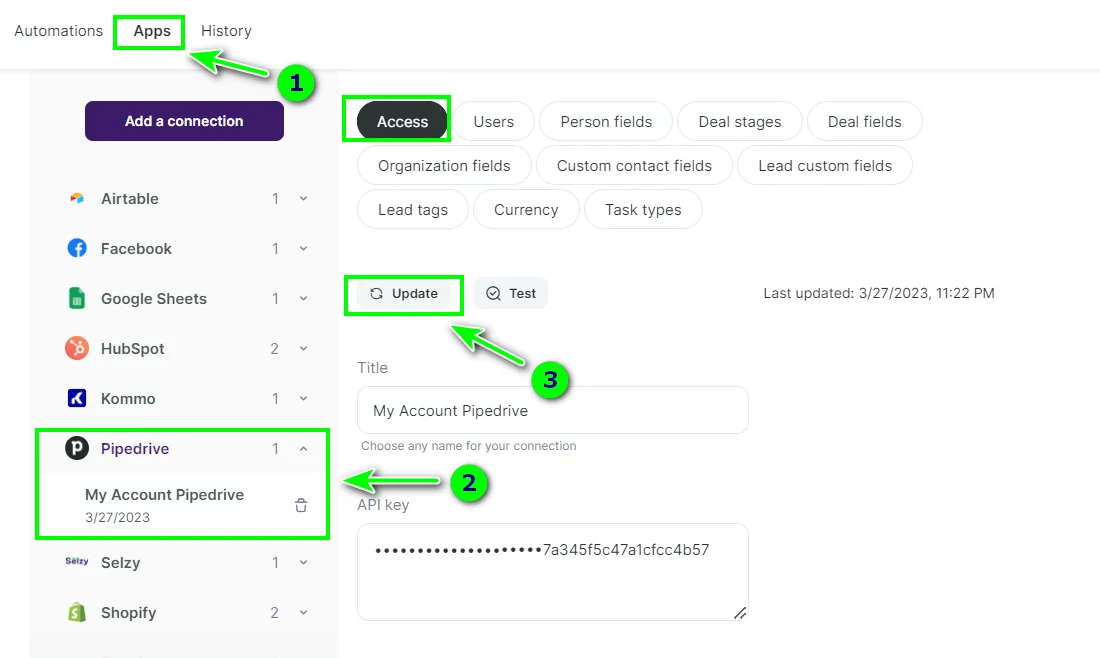Open the HubSpot connection via its icon
This screenshot has height=658, width=1100.
(77, 348)
